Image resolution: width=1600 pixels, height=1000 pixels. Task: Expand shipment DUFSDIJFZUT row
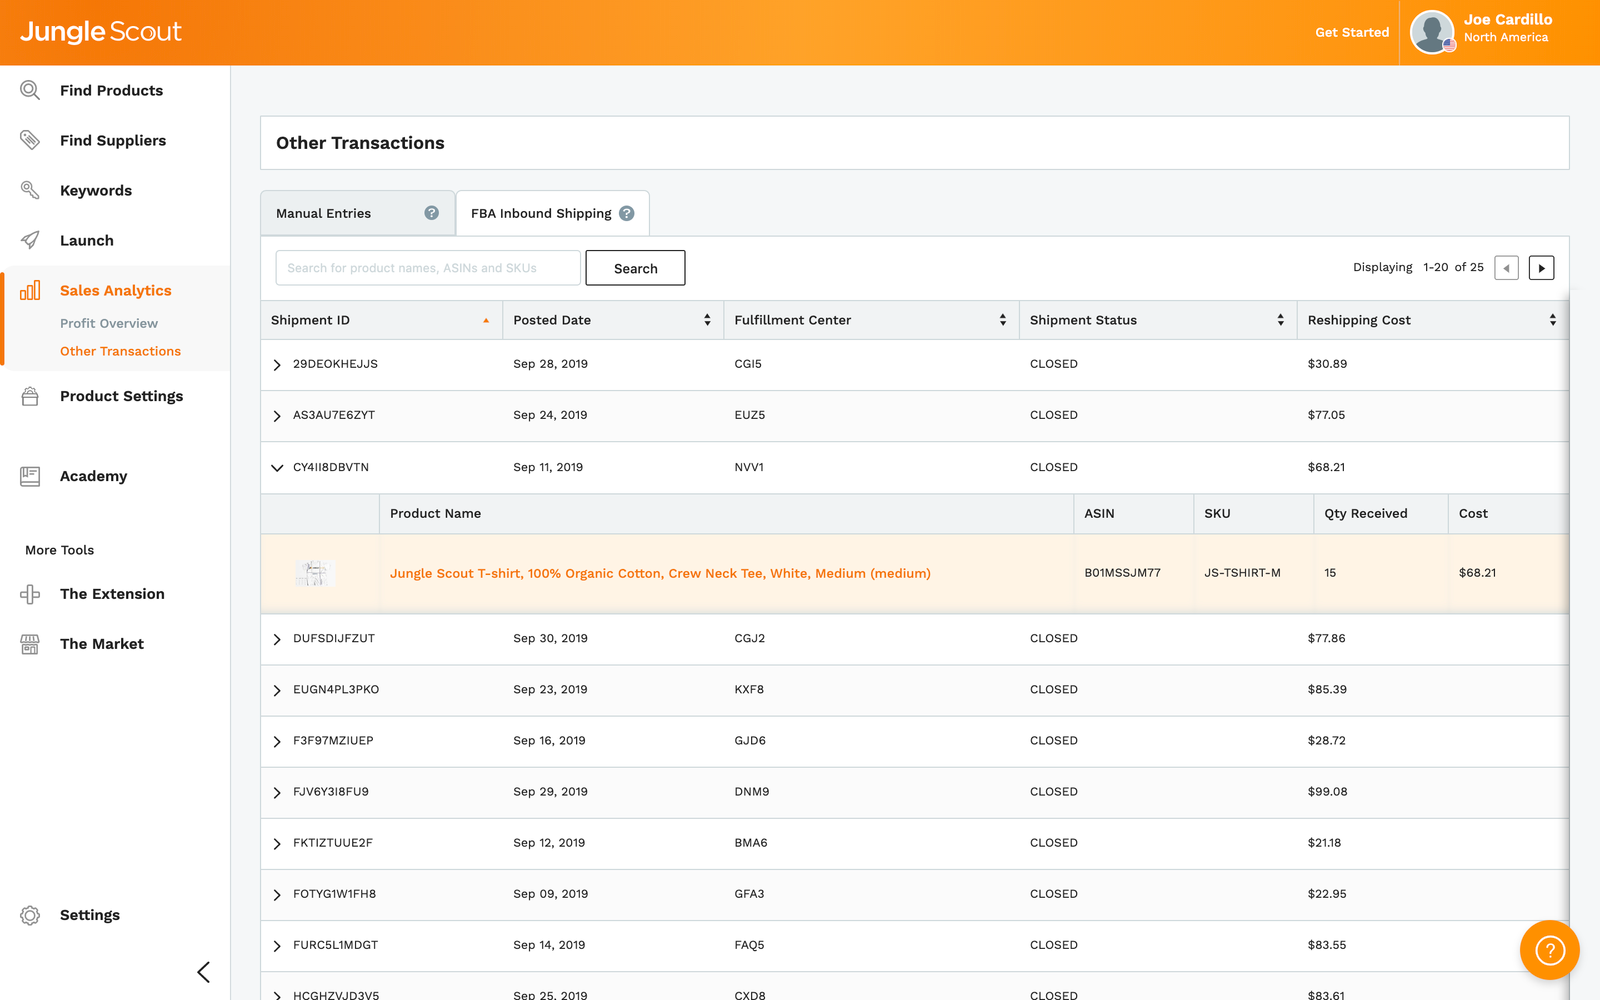tap(277, 639)
